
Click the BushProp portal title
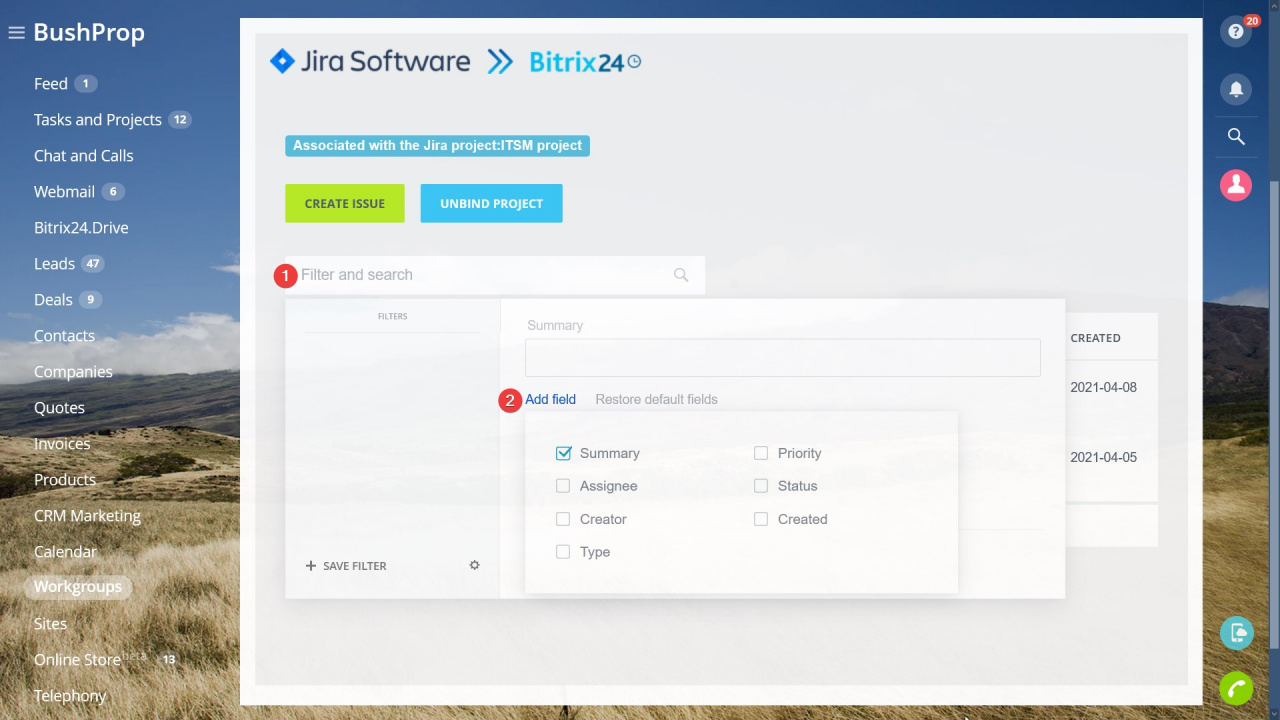point(89,33)
